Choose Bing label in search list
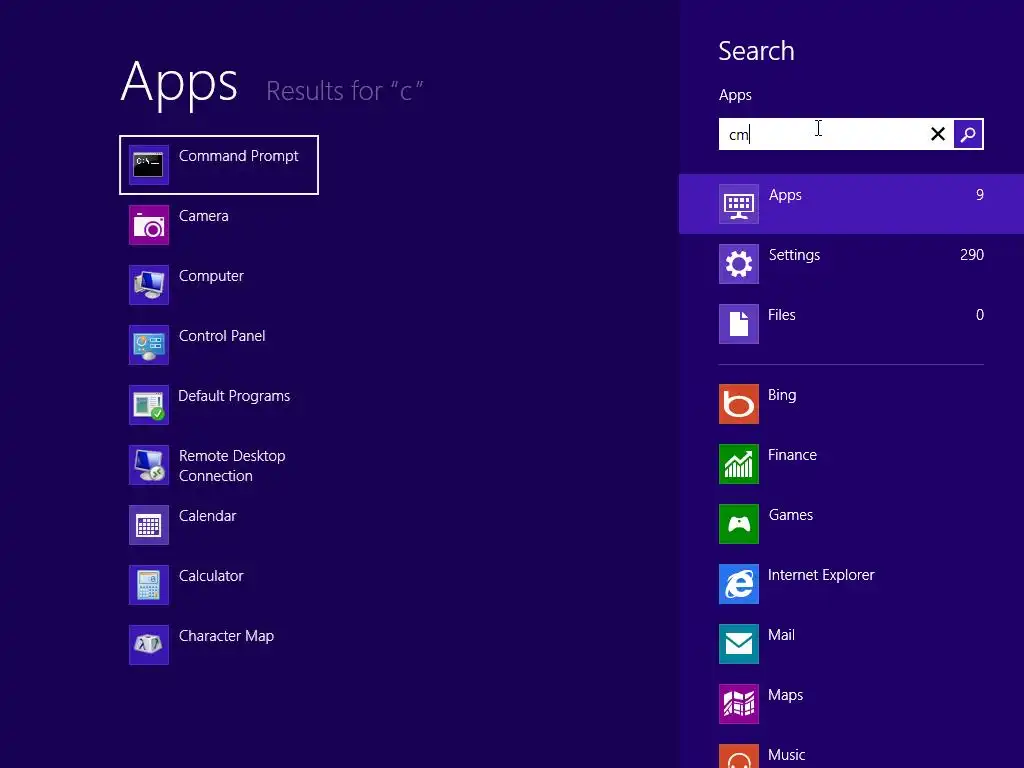This screenshot has height=768, width=1024. [782, 395]
